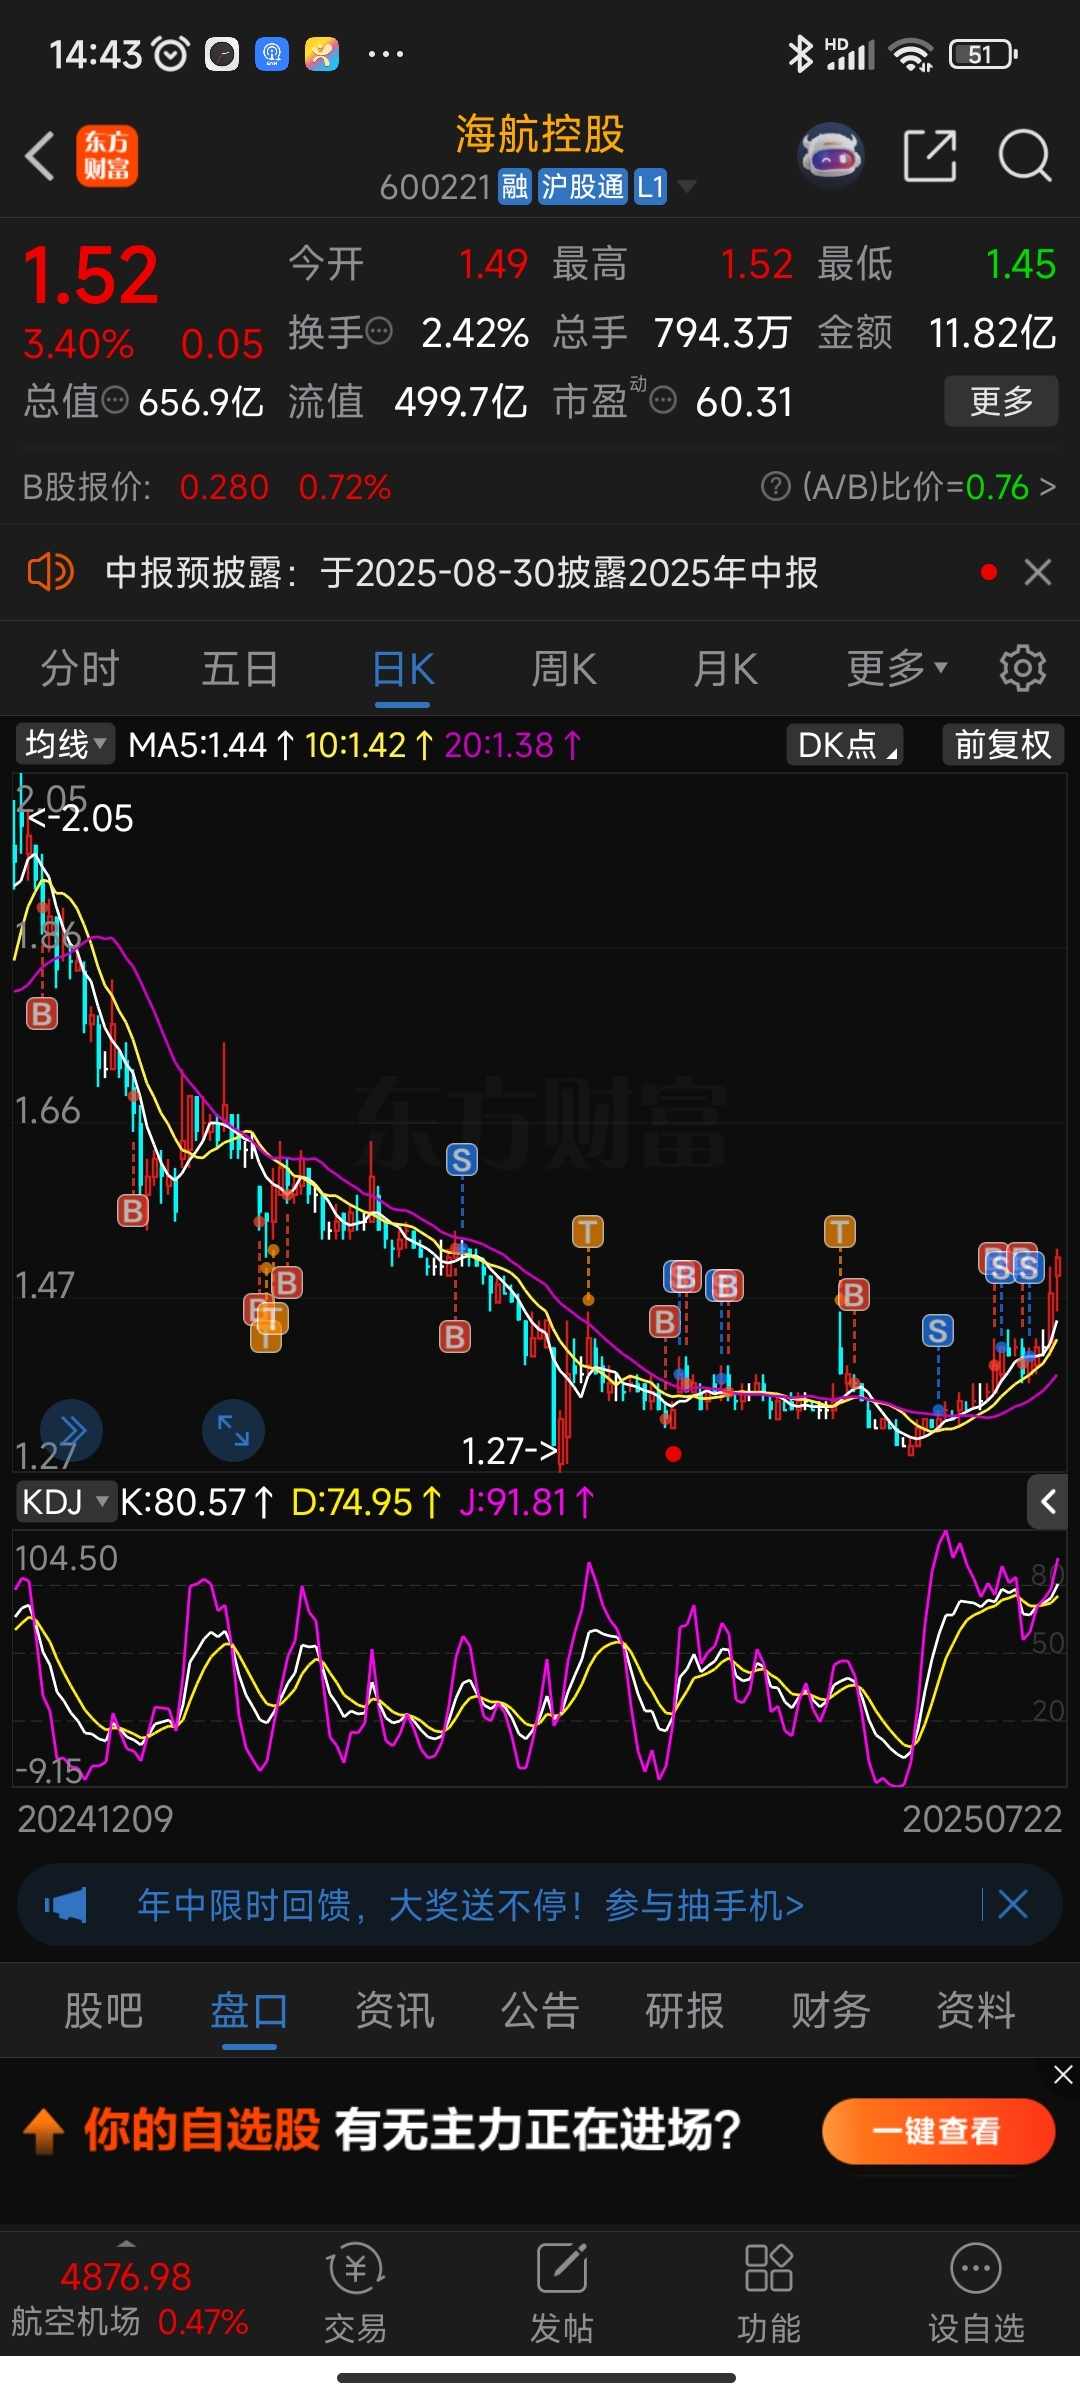
Task: Tap the 换手 info icon
Action: [x=379, y=331]
